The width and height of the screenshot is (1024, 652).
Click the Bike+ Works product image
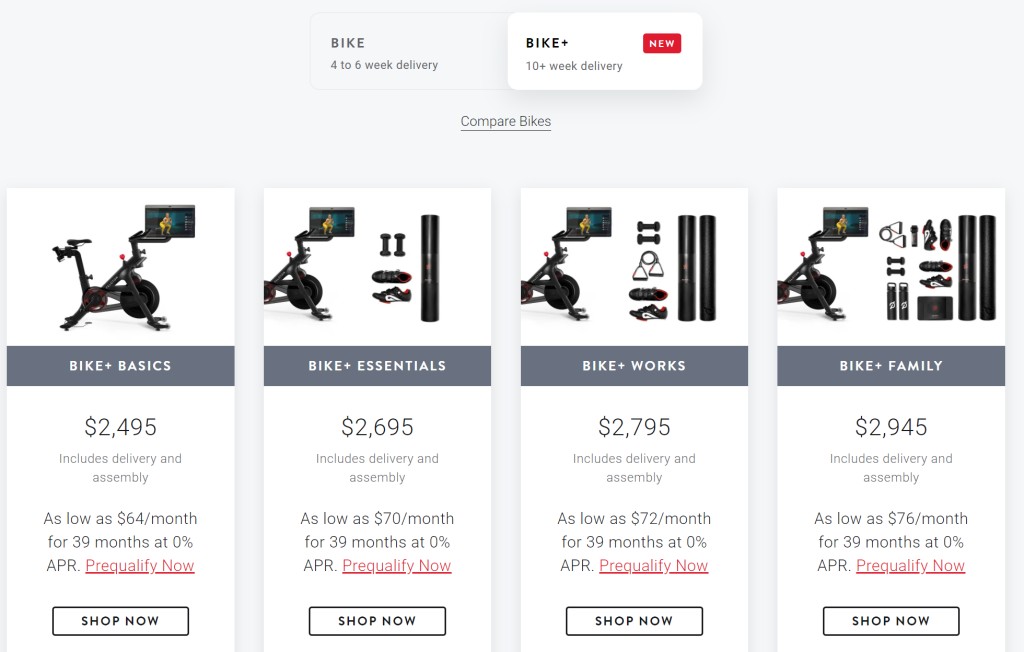coord(634,265)
